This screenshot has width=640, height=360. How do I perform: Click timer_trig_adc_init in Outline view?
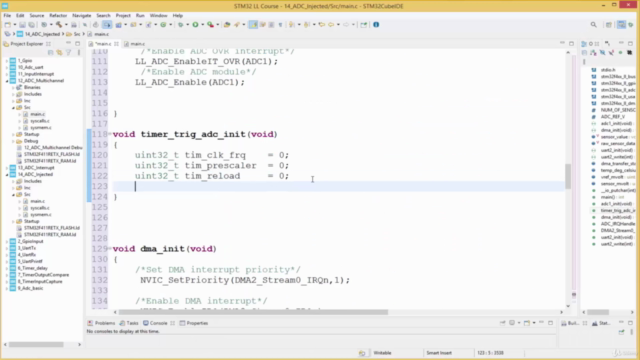(618, 210)
